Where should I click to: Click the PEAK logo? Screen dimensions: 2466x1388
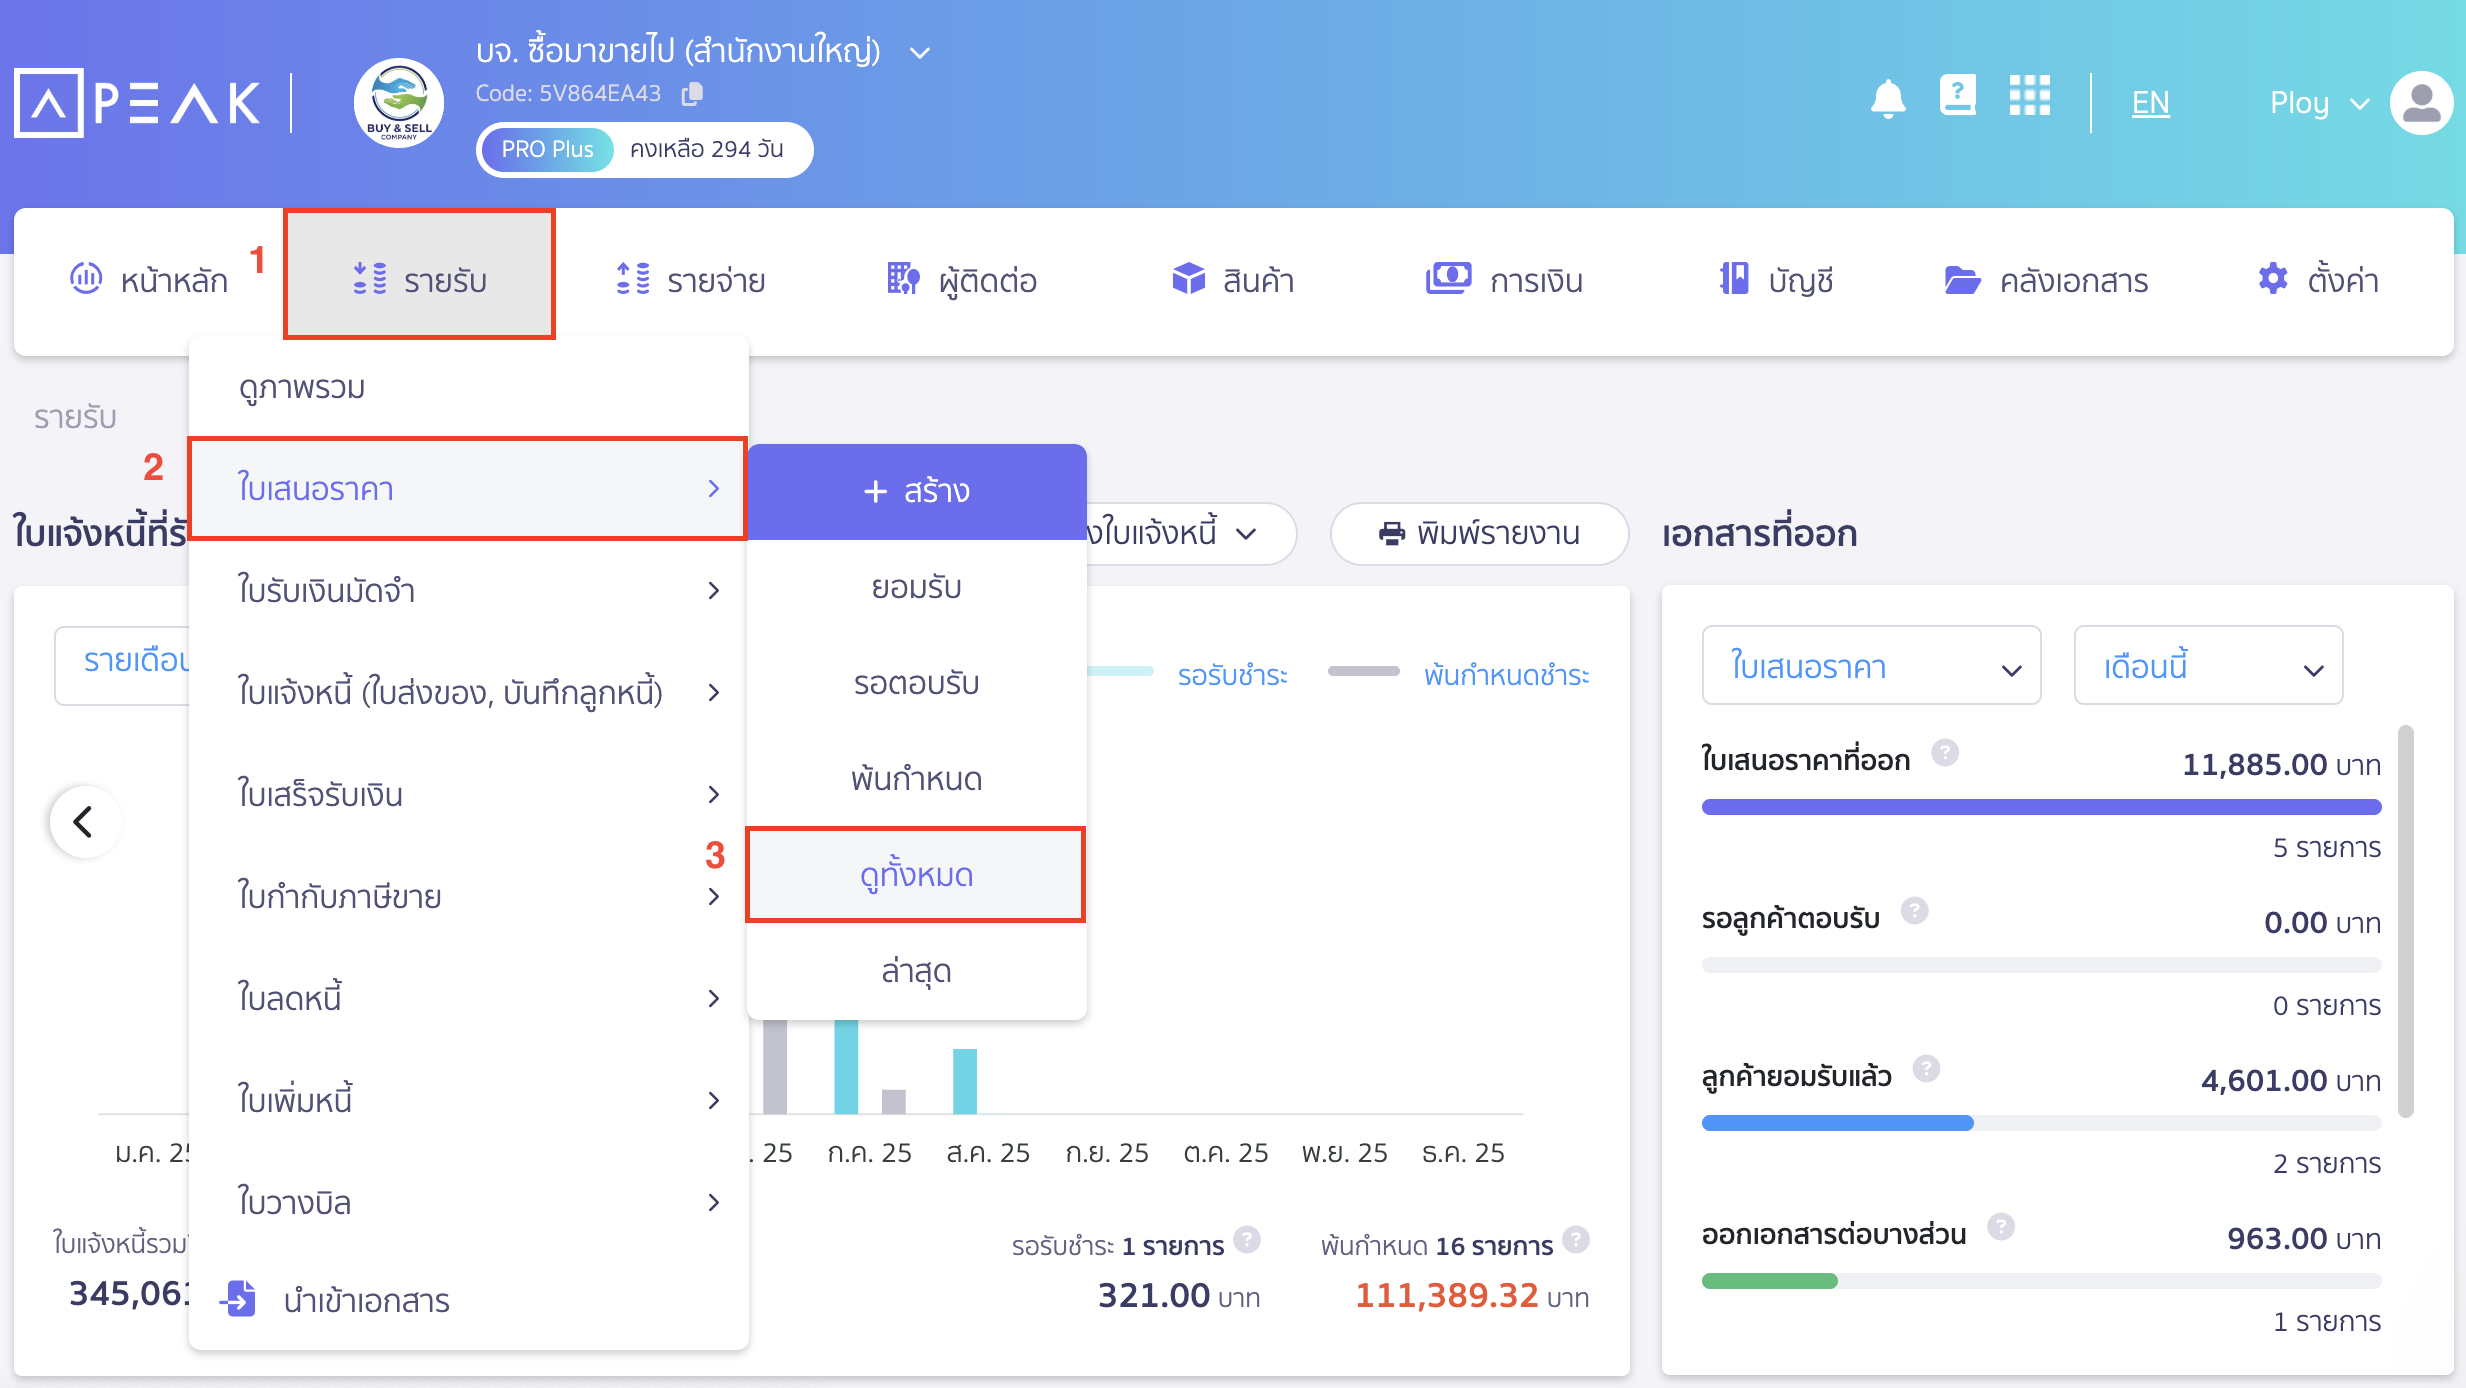pos(137,103)
